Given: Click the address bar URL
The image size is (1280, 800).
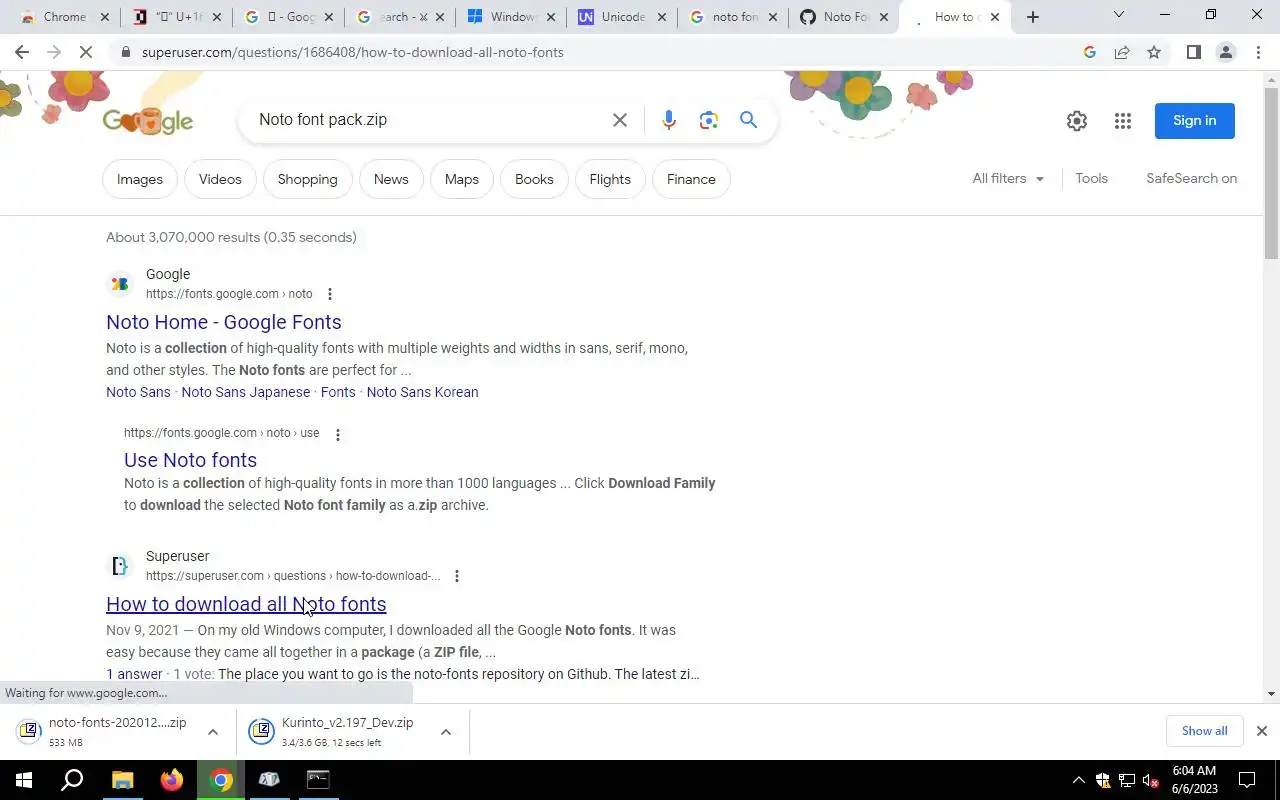Looking at the screenshot, I should pos(353,52).
